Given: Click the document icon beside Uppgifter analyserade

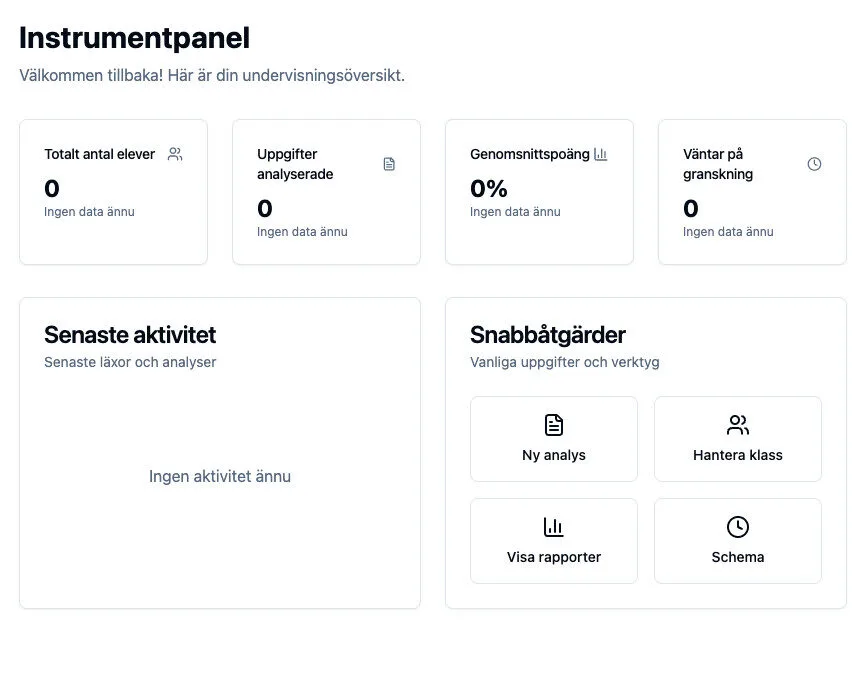Looking at the screenshot, I should click(x=389, y=164).
